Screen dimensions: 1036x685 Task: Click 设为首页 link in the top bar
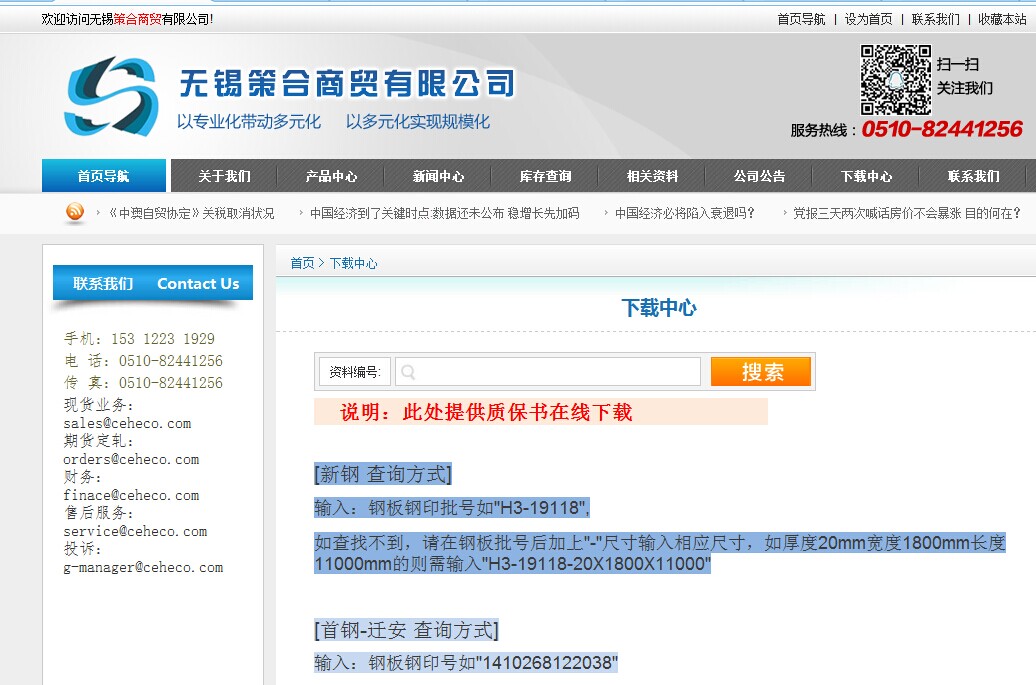tap(868, 19)
